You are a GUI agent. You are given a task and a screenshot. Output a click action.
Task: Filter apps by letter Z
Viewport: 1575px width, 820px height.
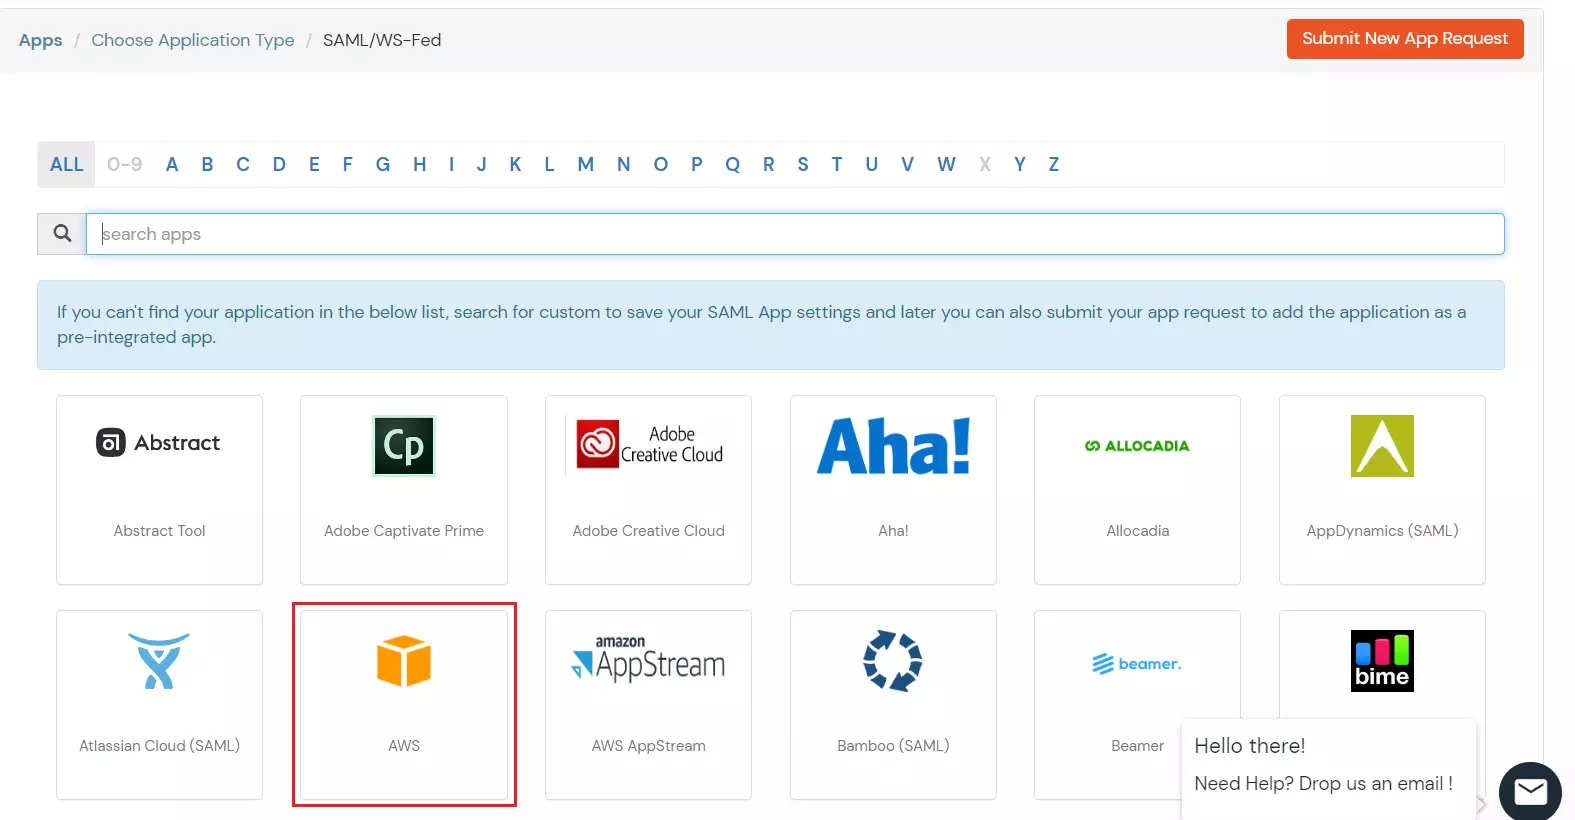(x=1054, y=164)
